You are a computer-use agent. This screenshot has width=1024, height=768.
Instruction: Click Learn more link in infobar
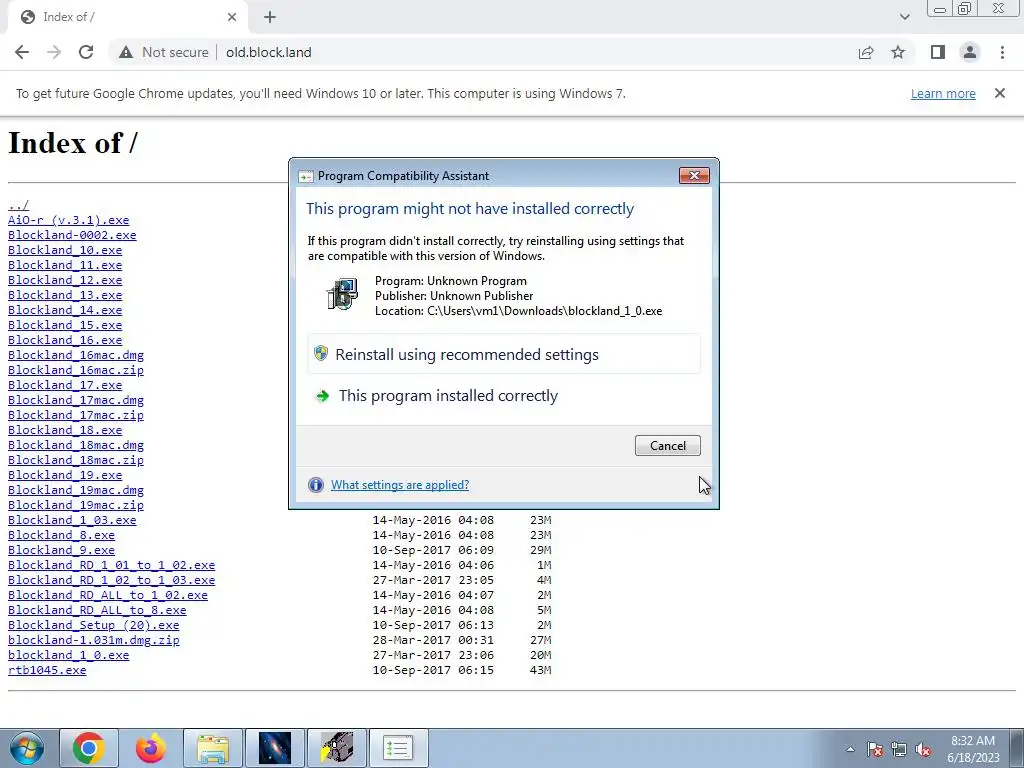click(x=943, y=93)
